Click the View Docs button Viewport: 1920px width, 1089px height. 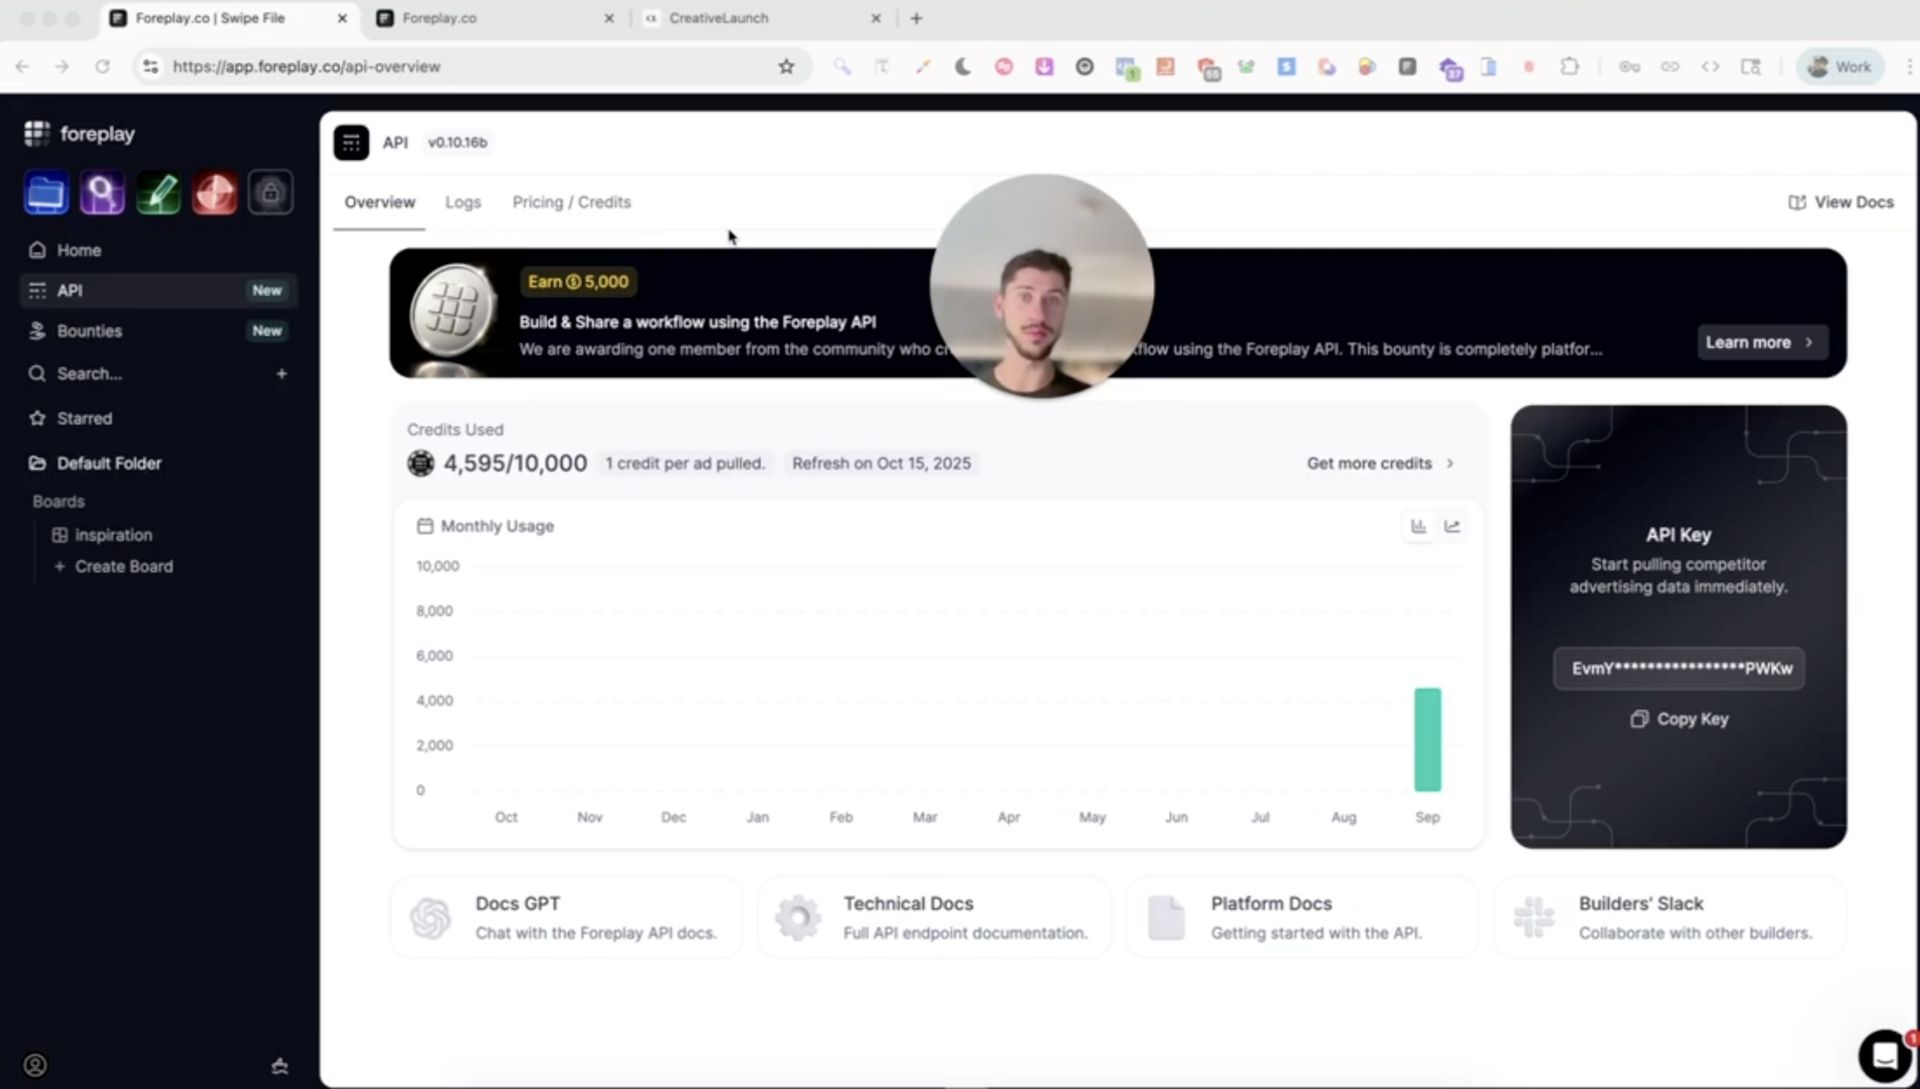point(1840,202)
